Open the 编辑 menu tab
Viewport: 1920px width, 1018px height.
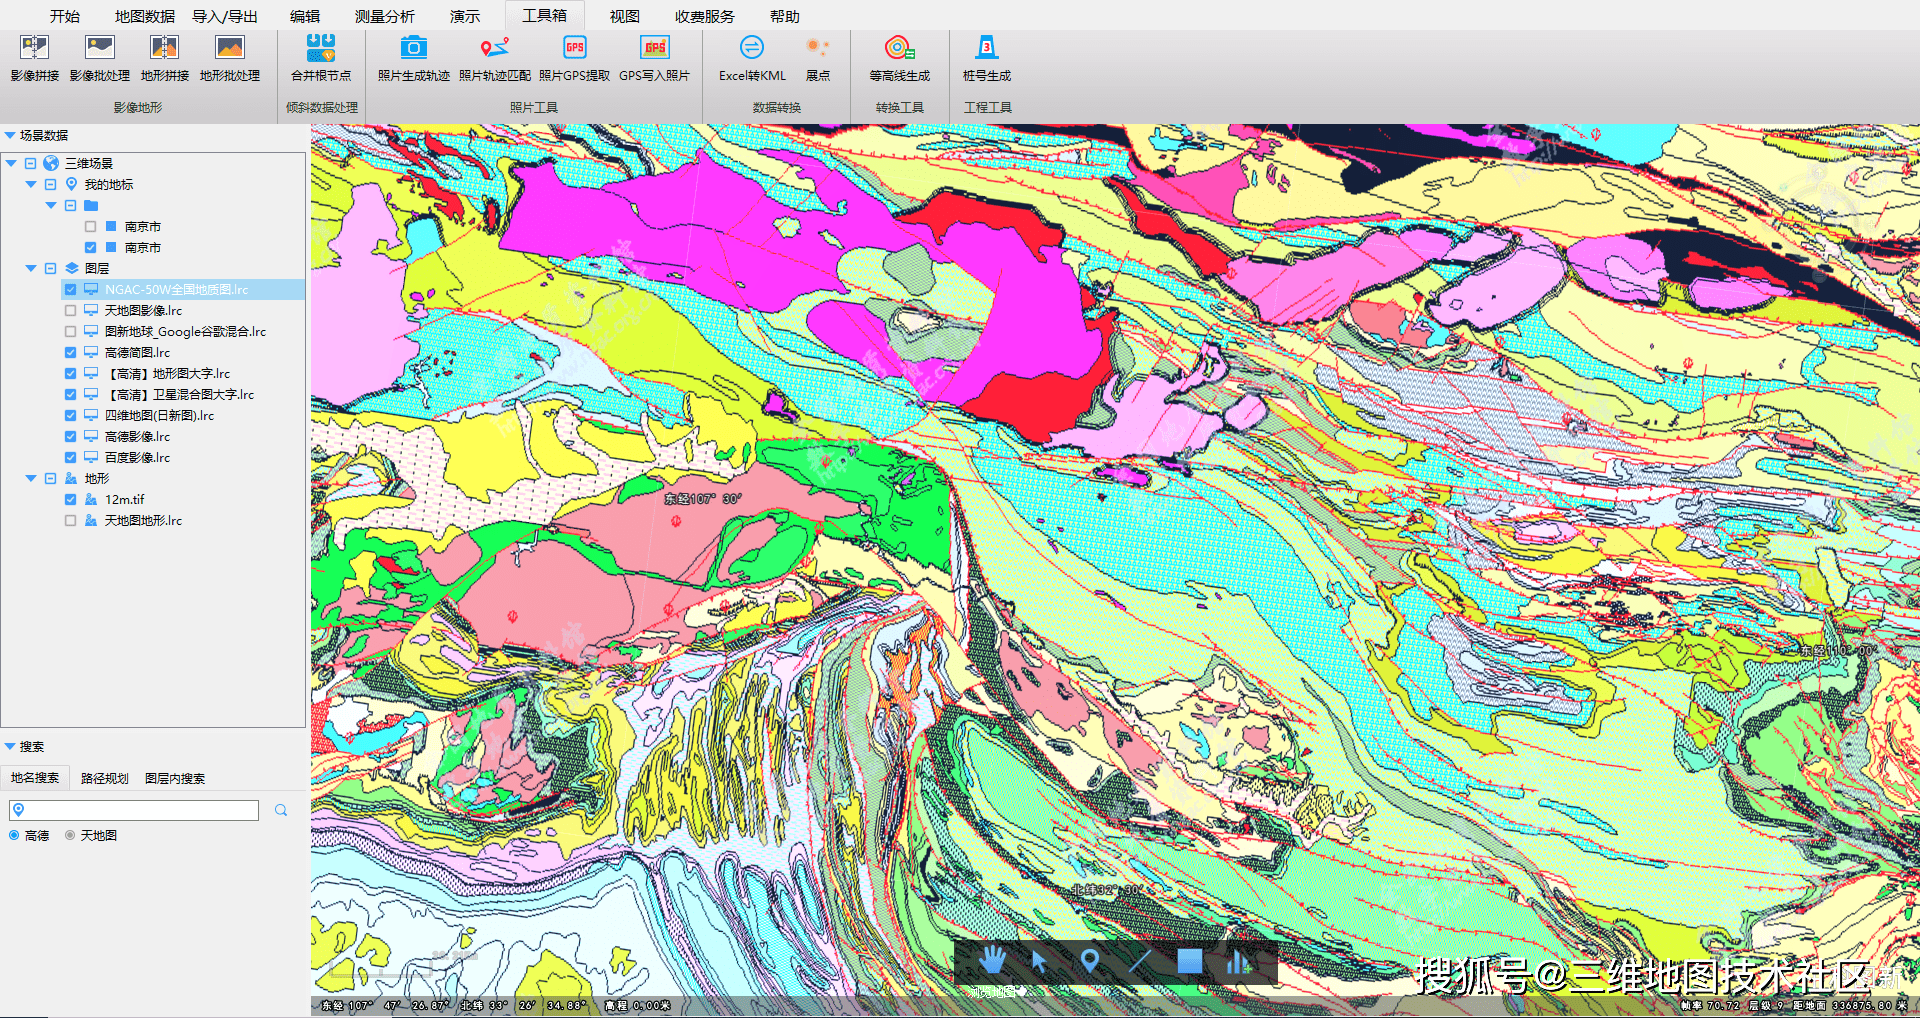pos(305,16)
